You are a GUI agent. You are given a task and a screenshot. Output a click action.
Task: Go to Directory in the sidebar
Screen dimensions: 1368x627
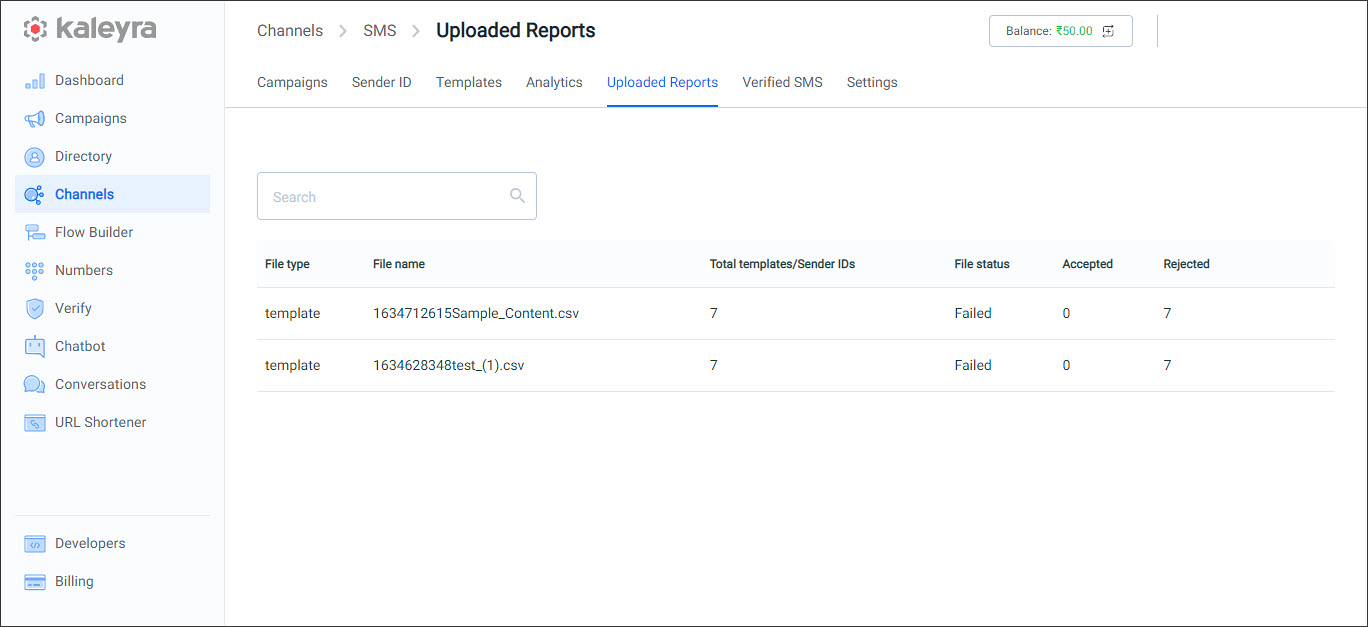112,156
